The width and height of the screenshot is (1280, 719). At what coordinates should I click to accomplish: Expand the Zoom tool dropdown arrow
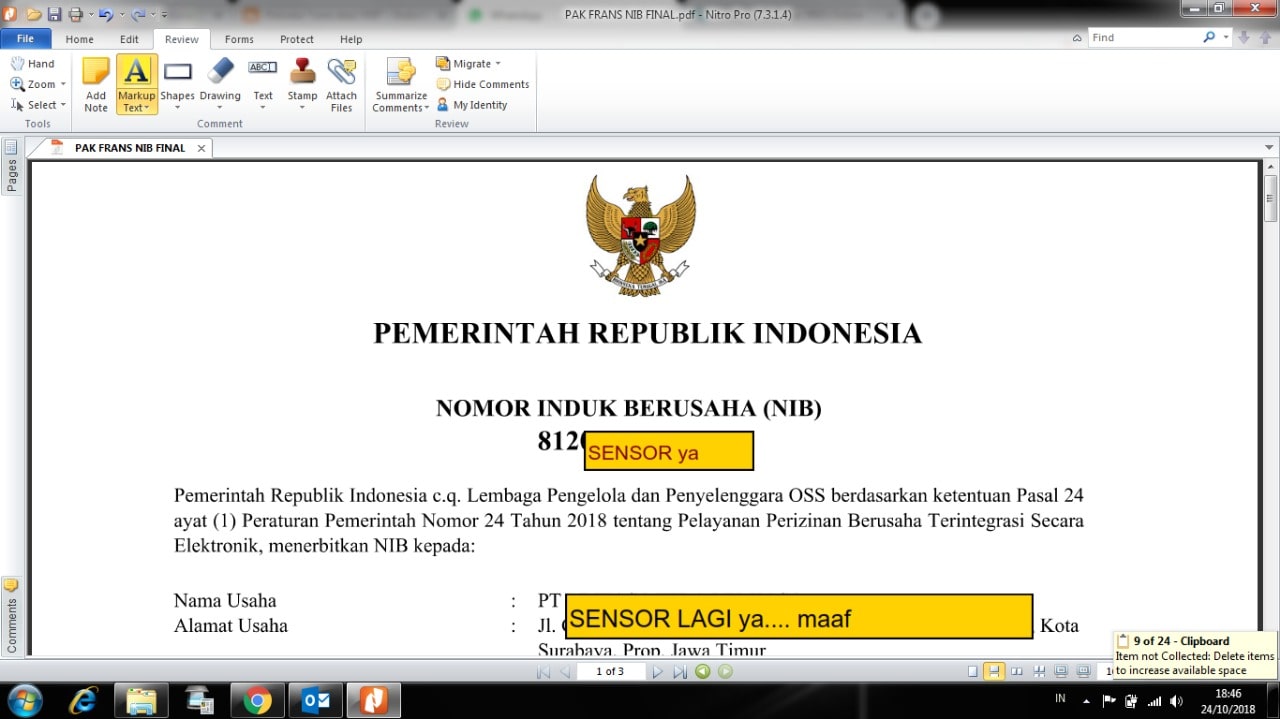coord(63,84)
